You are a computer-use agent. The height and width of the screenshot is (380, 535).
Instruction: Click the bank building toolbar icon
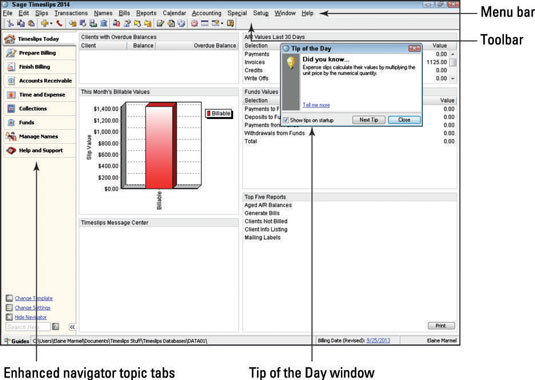click(103, 24)
